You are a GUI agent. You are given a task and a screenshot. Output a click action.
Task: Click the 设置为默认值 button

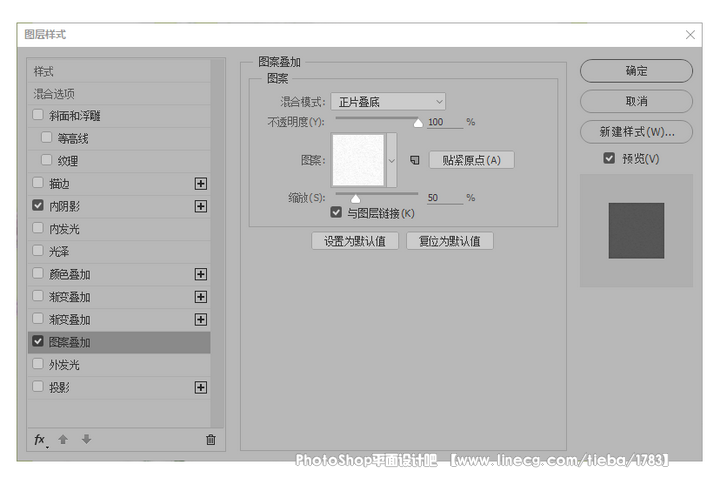[x=355, y=241]
